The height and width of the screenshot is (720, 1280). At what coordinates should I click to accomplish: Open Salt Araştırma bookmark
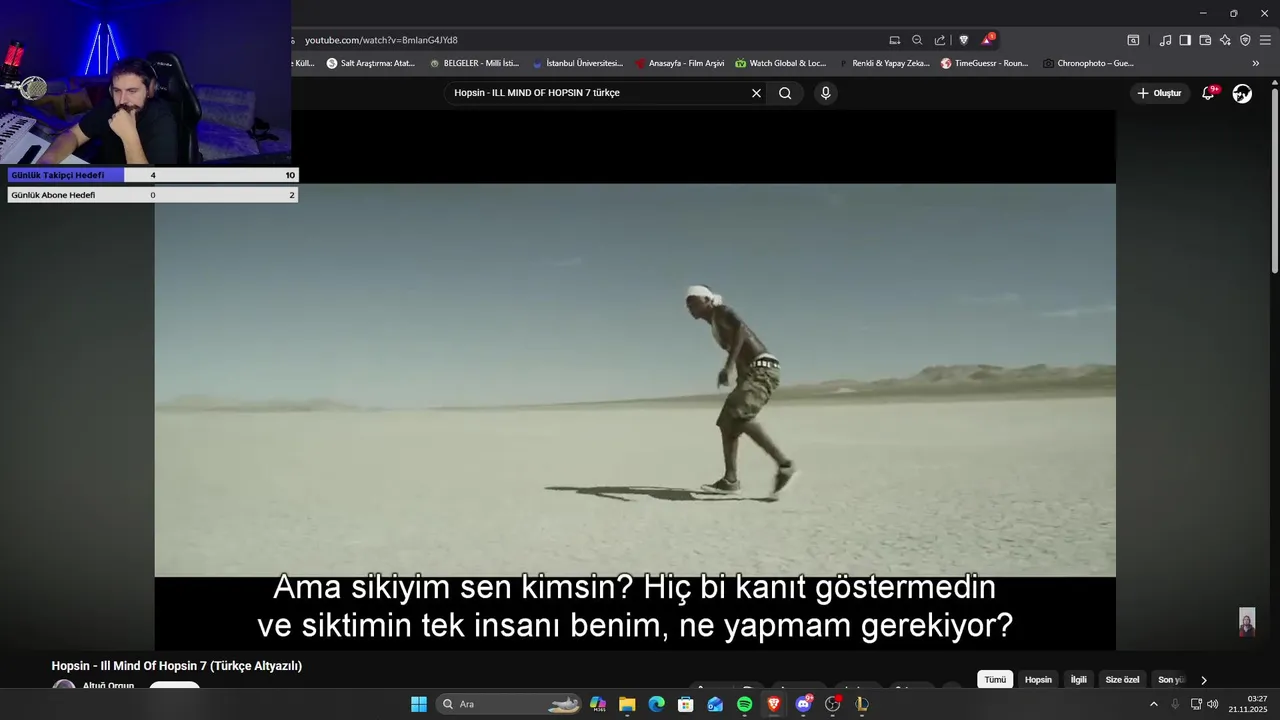[371, 63]
